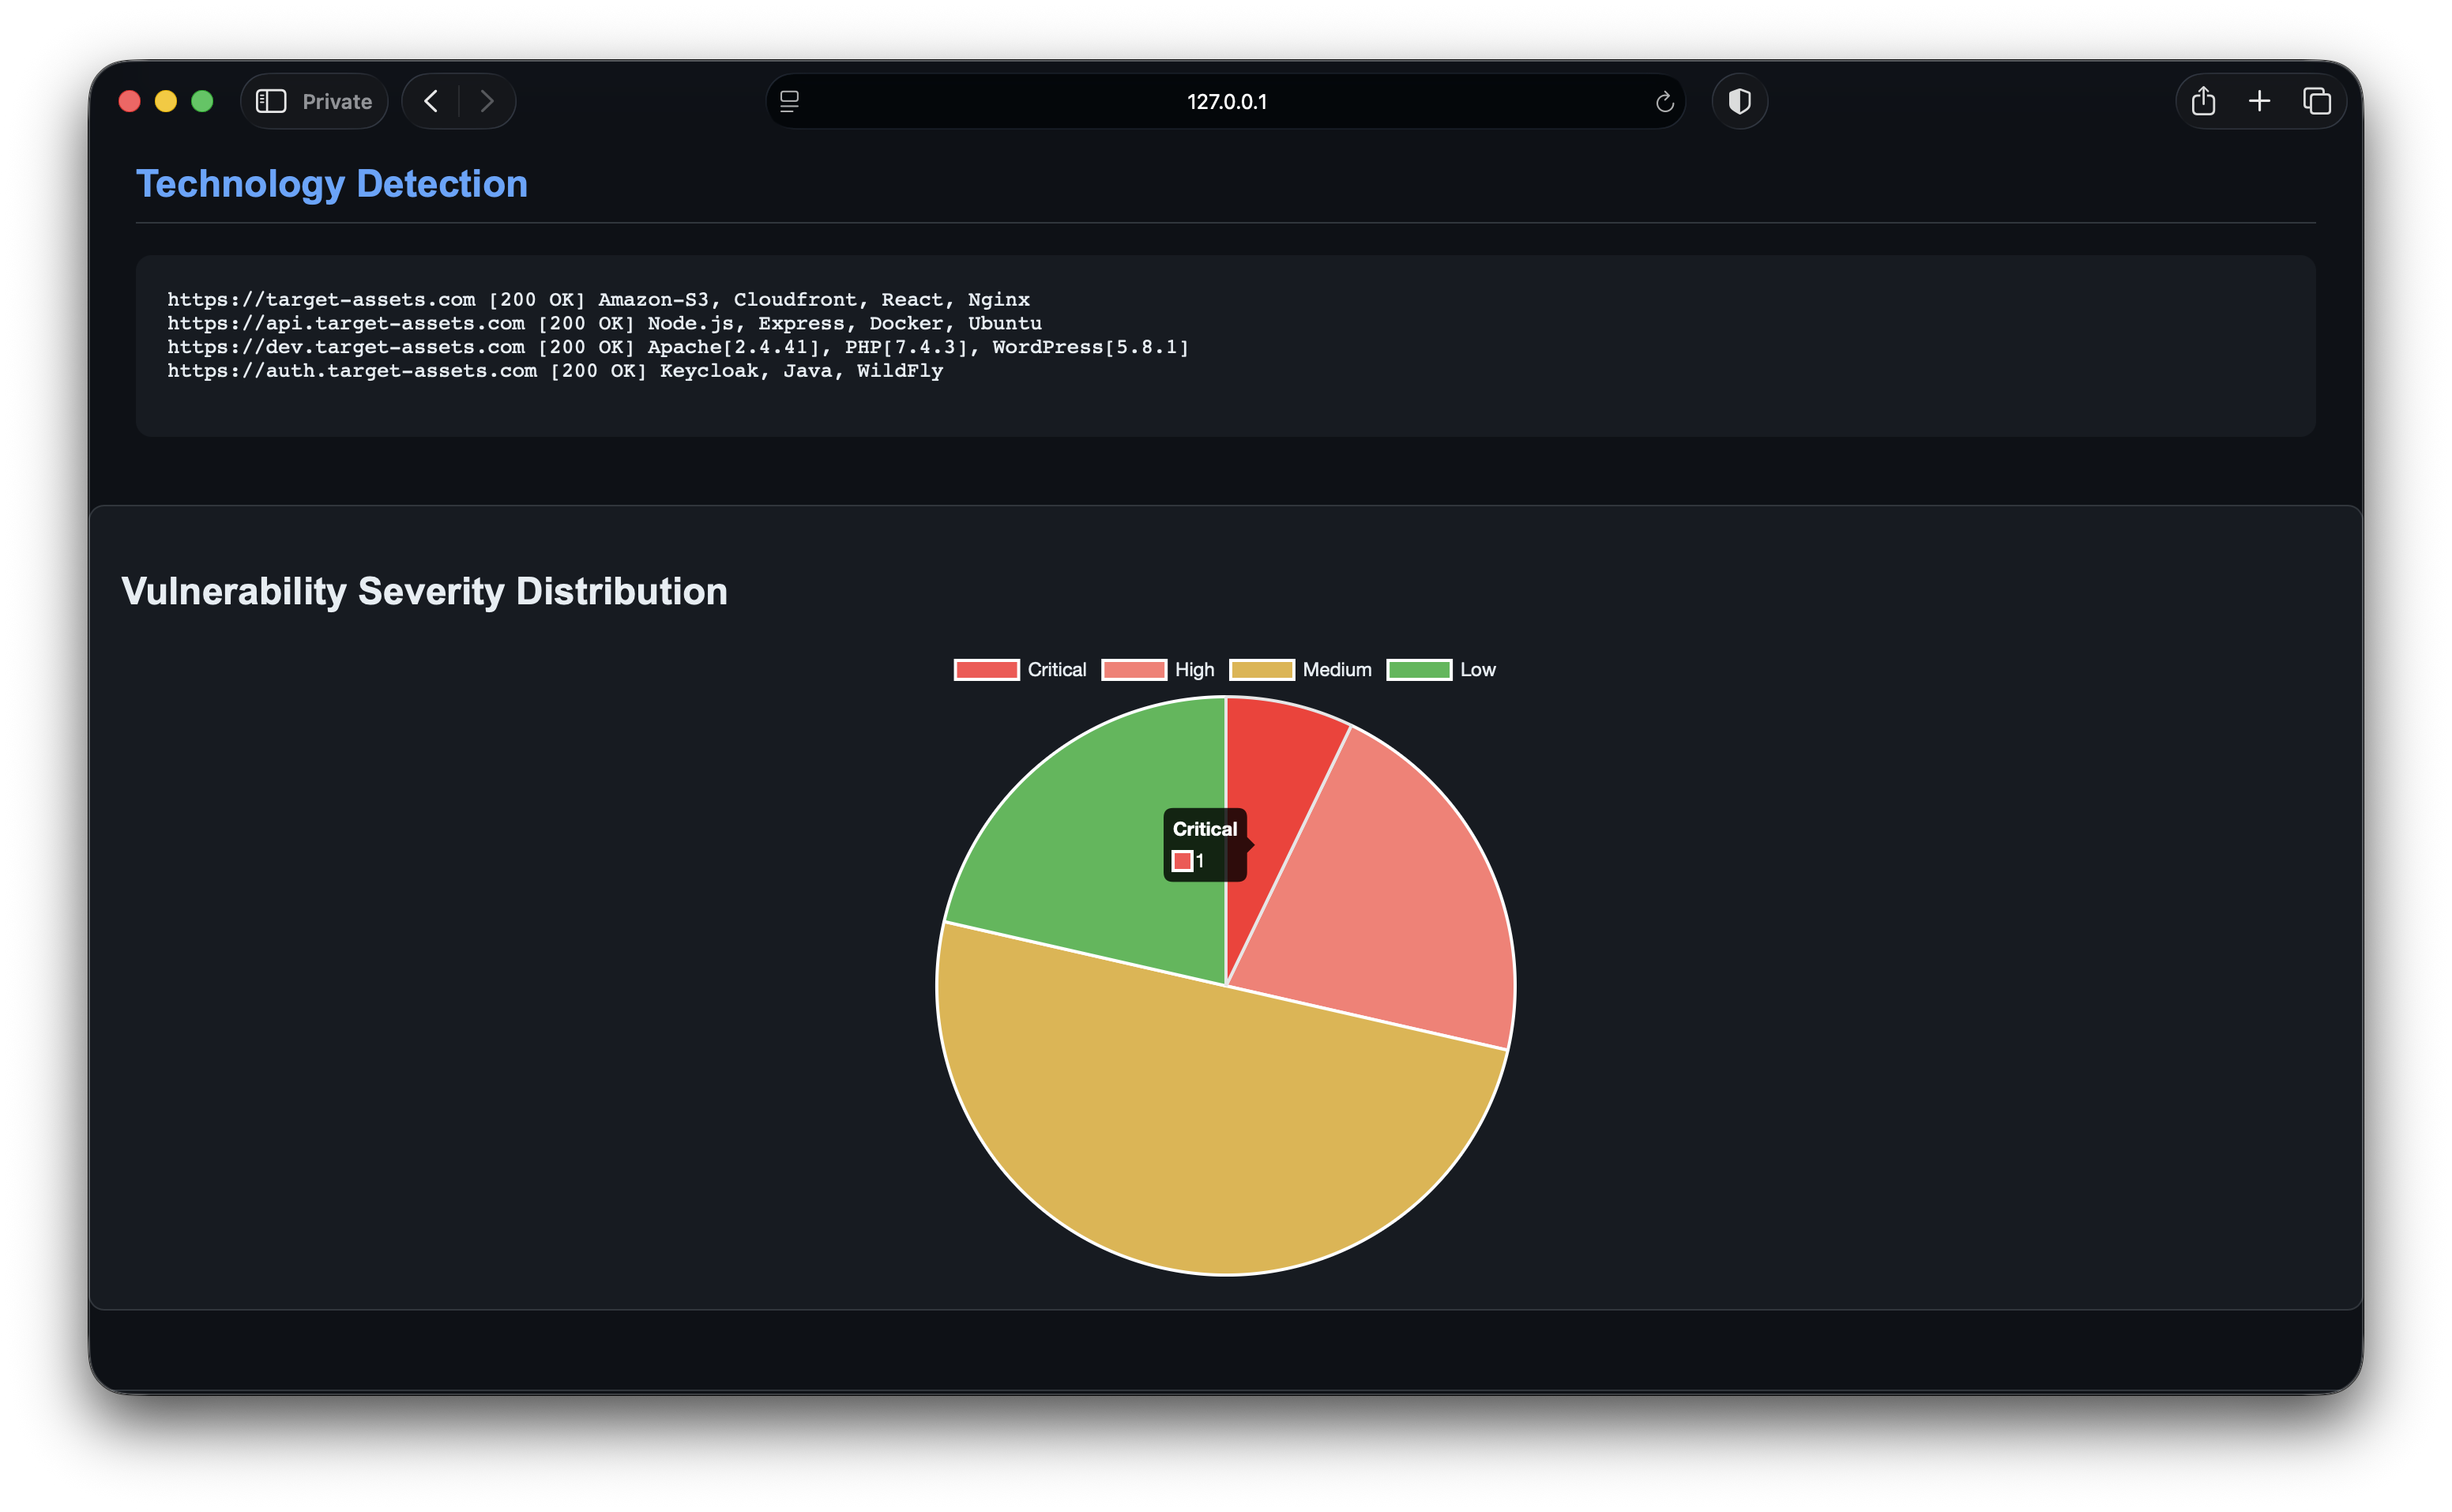Click the forward navigation arrow
Screen dimensions: 2452x1512
487,101
